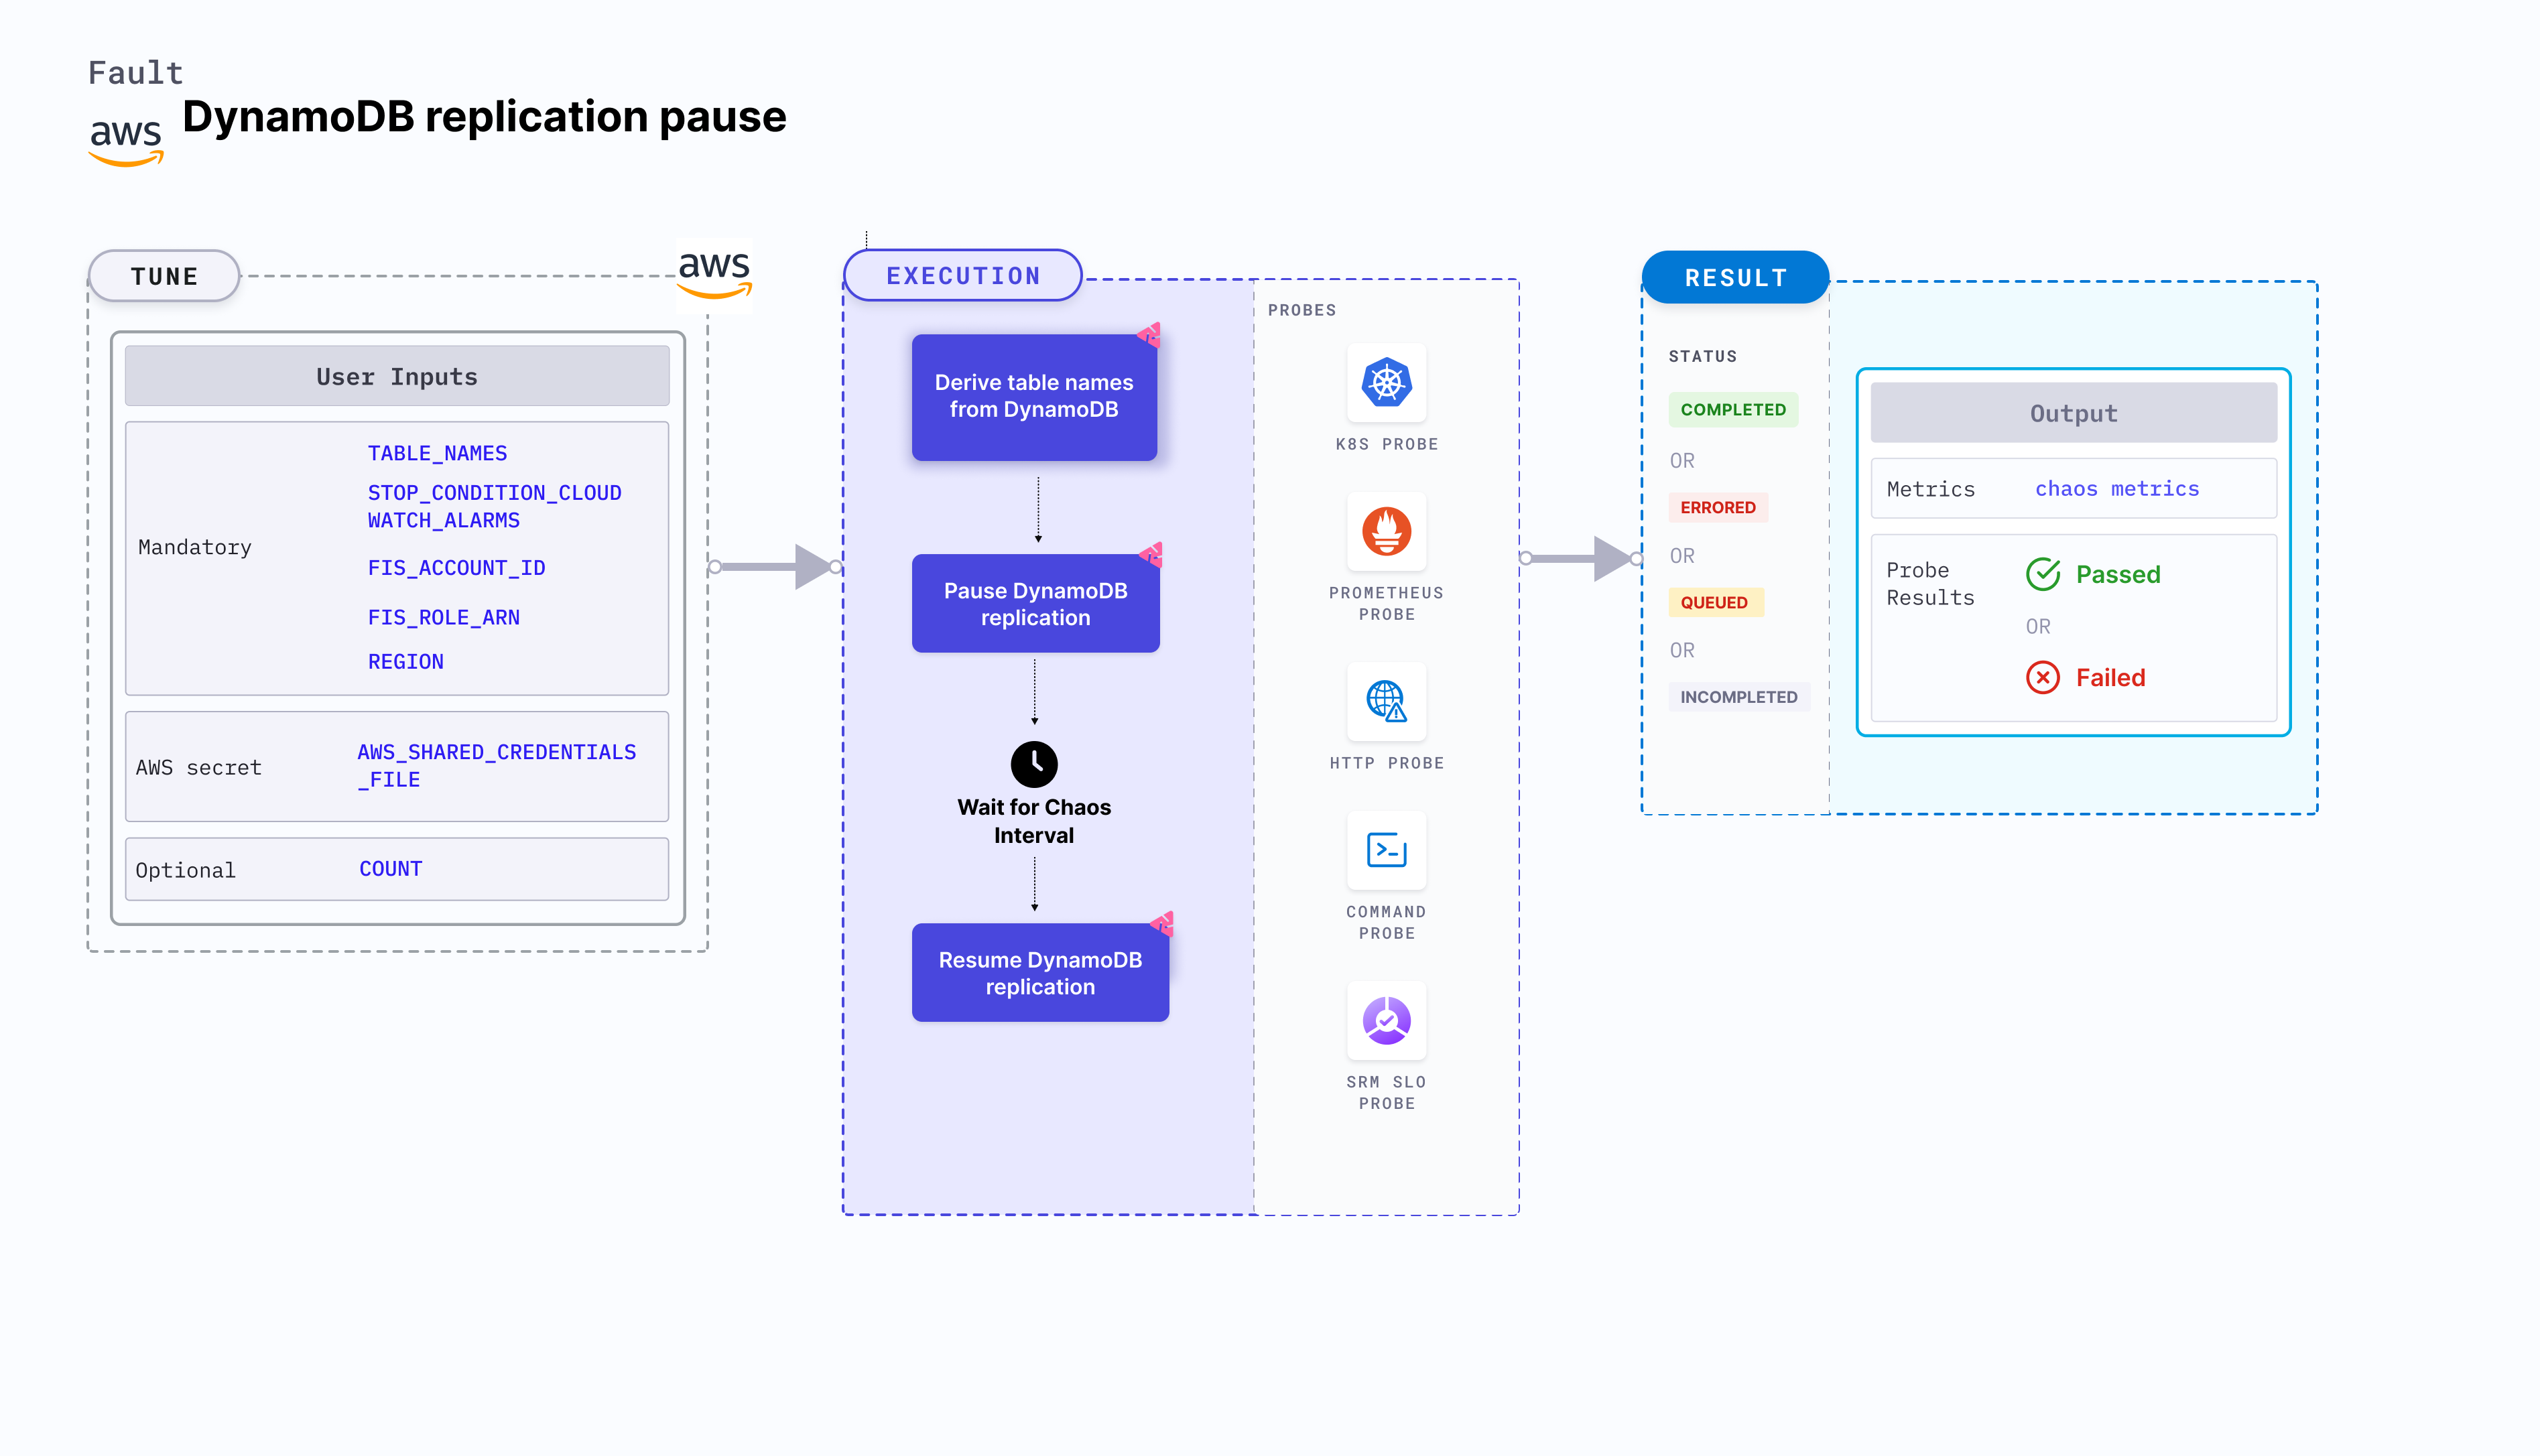Select the K8S probe icon
The width and height of the screenshot is (2540, 1456).
[1387, 383]
